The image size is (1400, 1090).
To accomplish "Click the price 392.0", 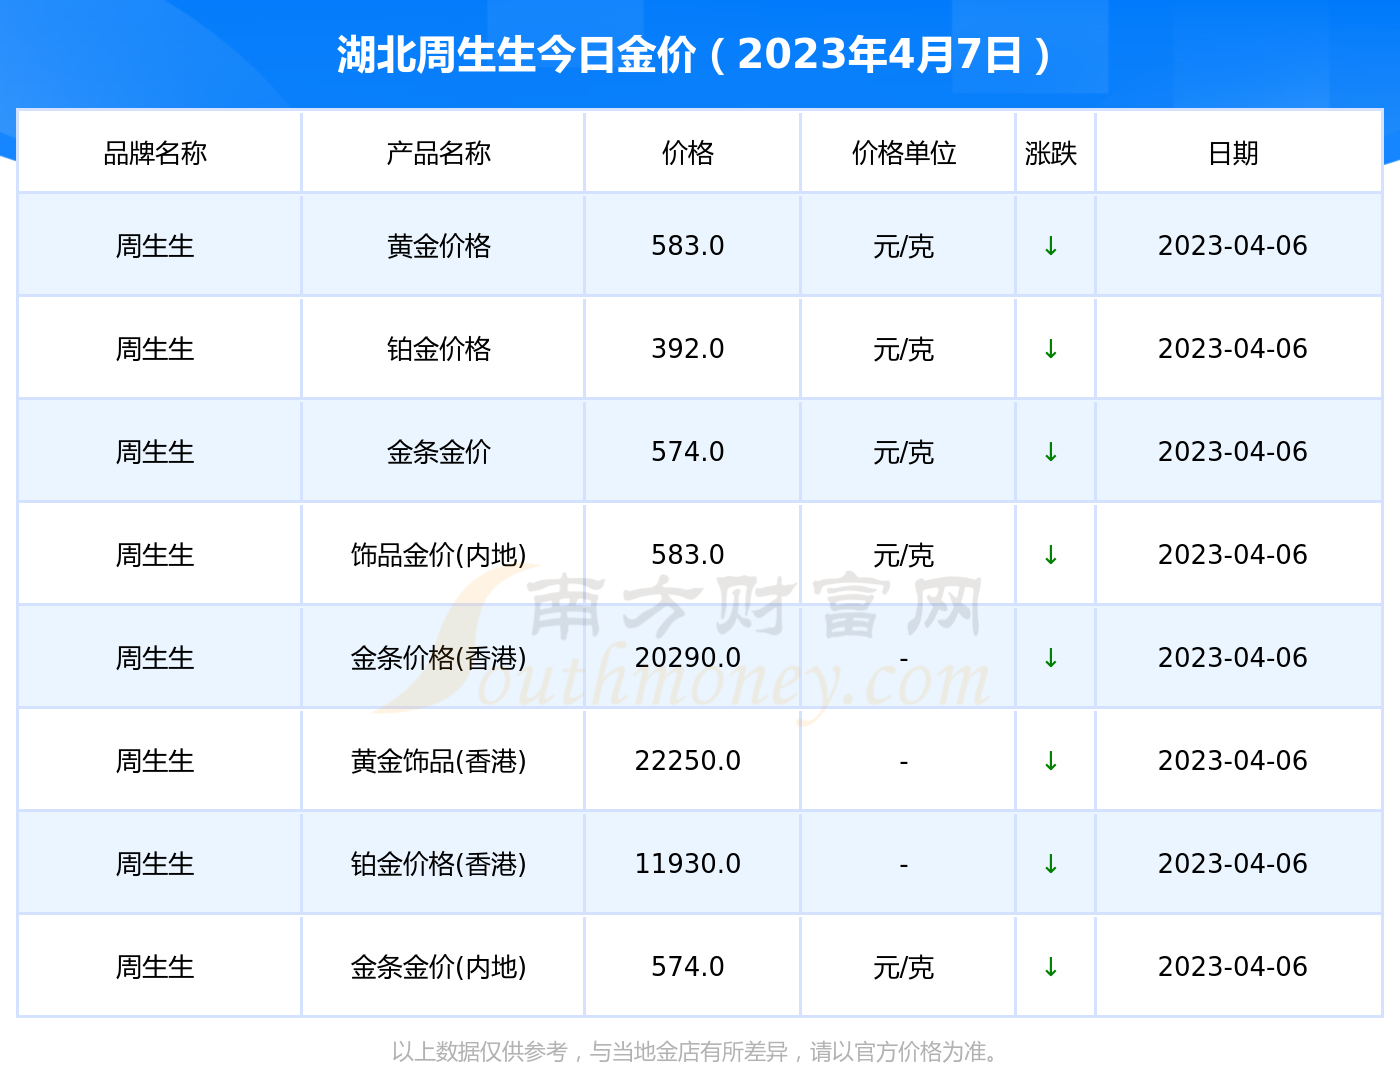I will point(688,349).
